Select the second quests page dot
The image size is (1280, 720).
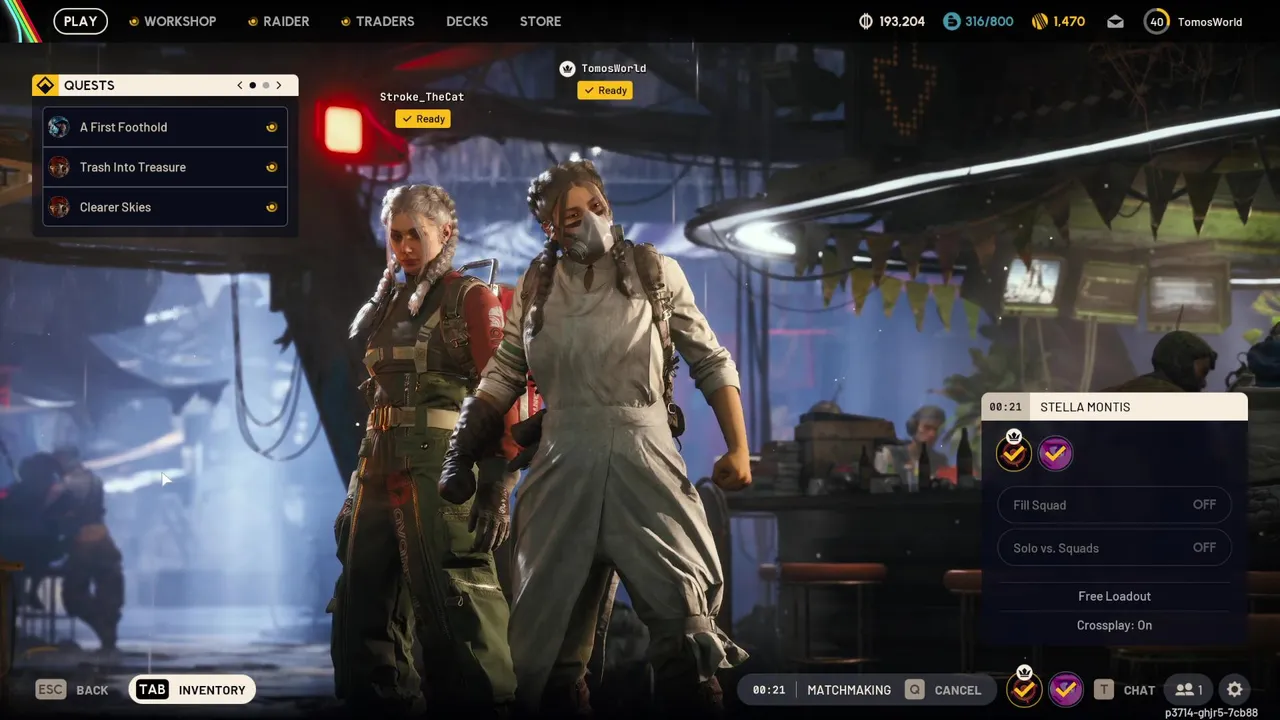(x=266, y=85)
